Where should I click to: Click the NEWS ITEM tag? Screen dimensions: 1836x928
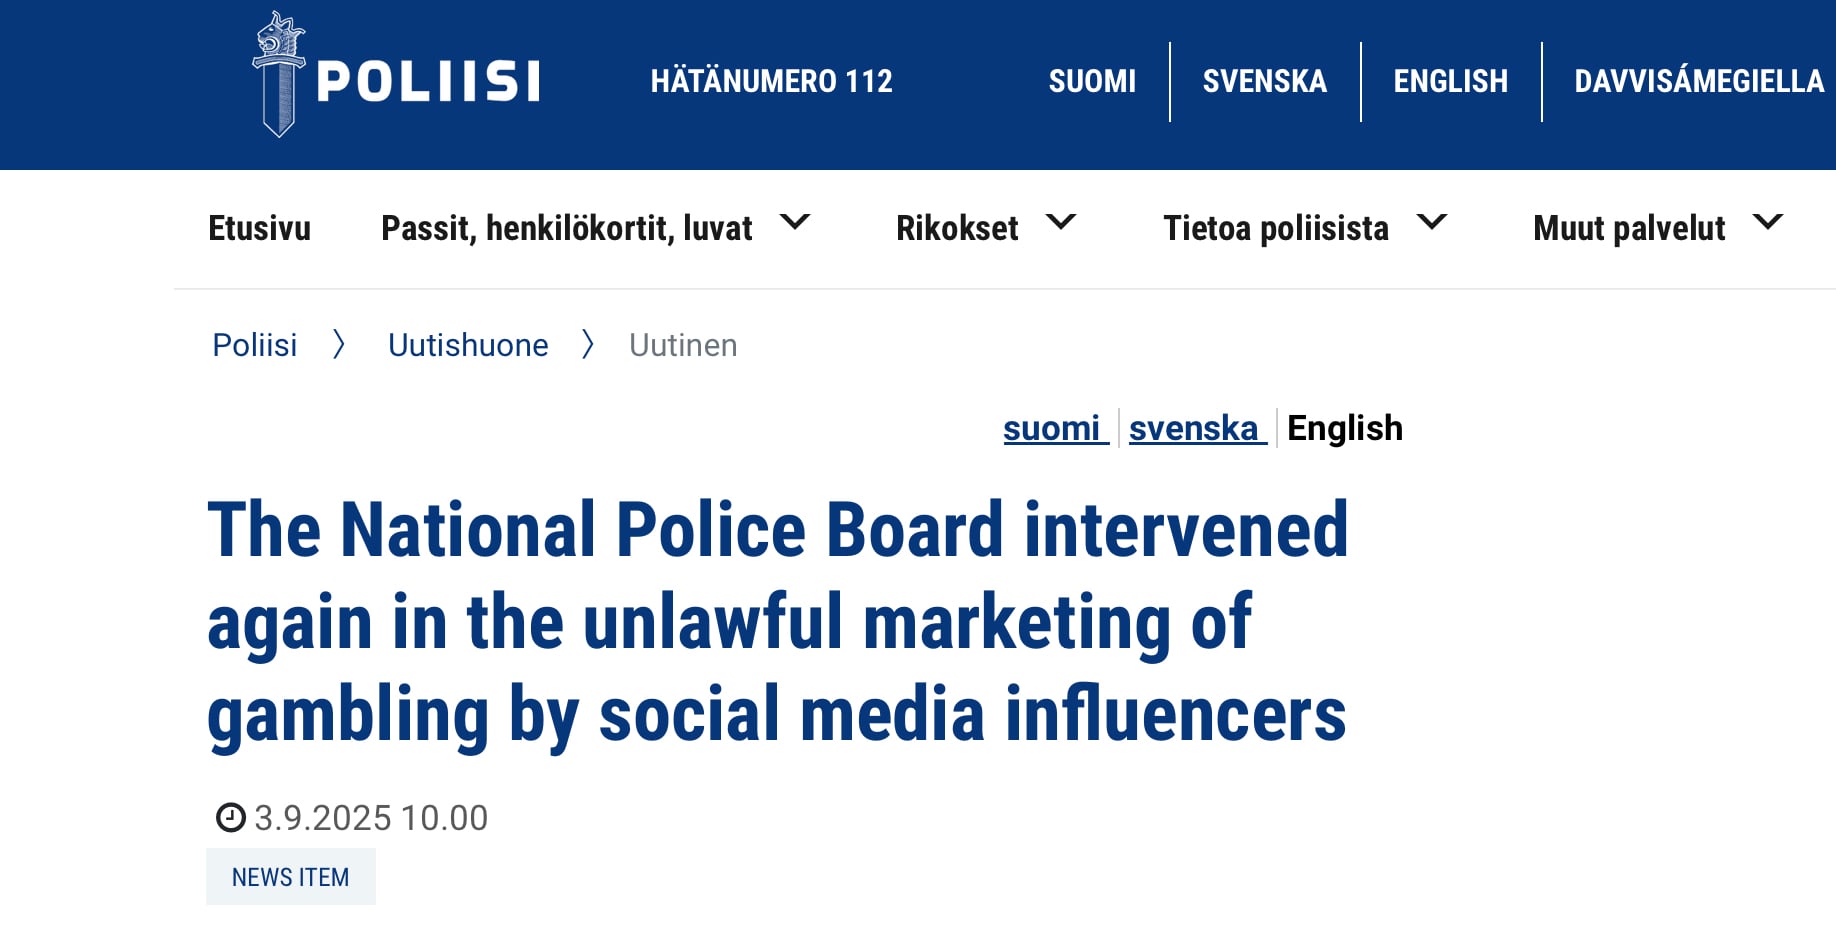pos(291,877)
